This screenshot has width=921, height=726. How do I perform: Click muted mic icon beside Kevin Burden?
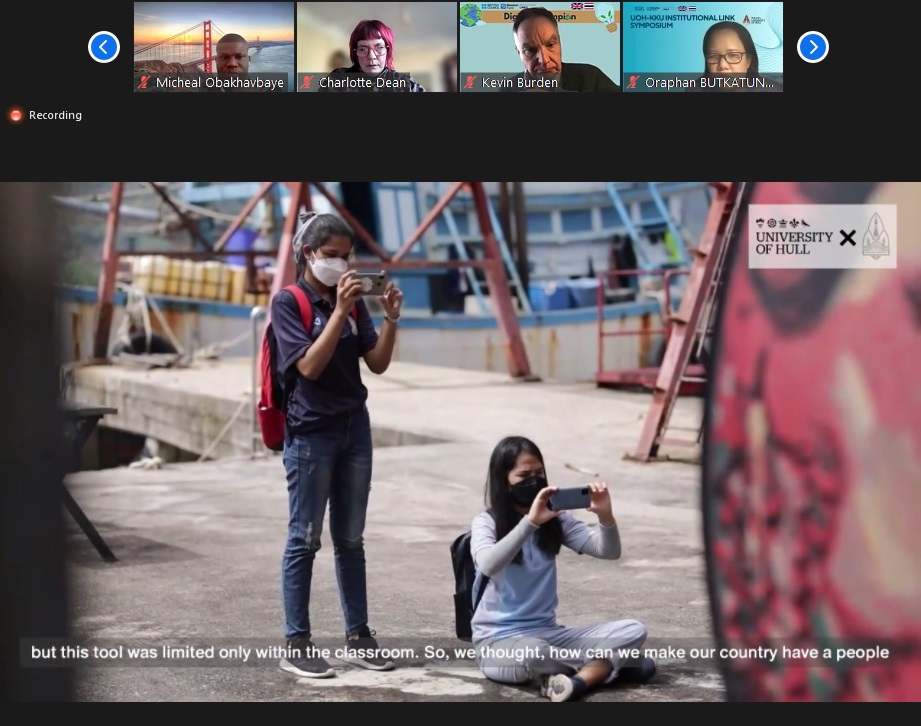[x=469, y=82]
